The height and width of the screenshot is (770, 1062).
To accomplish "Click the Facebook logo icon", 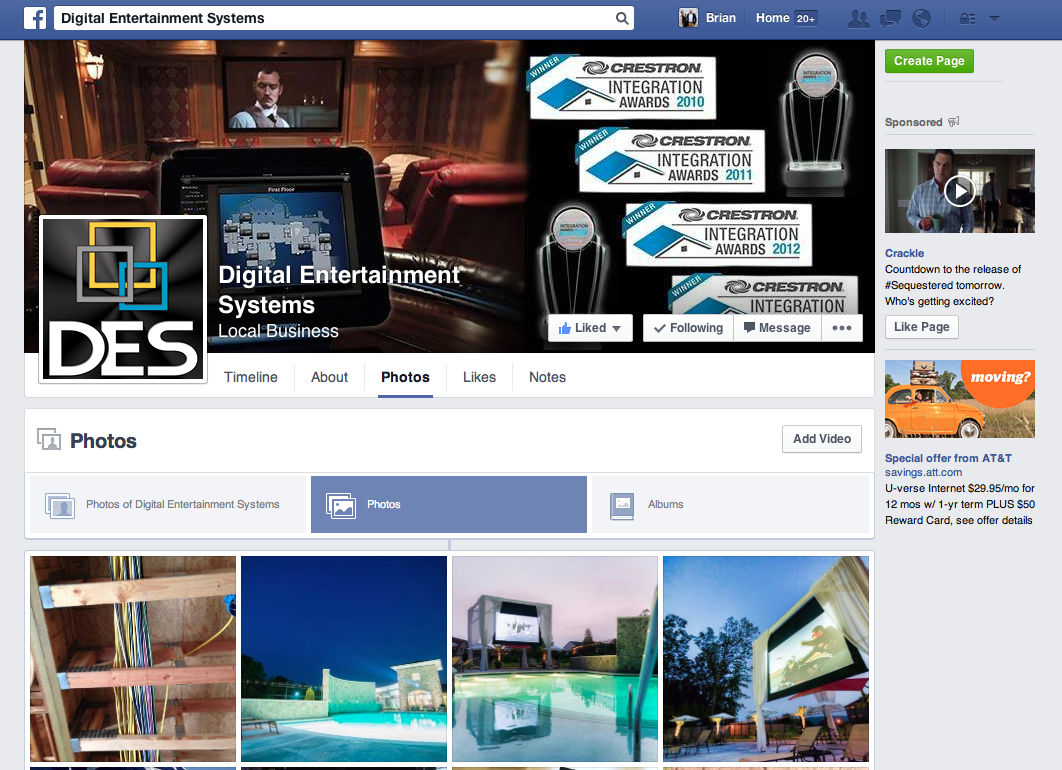I will 36,18.
